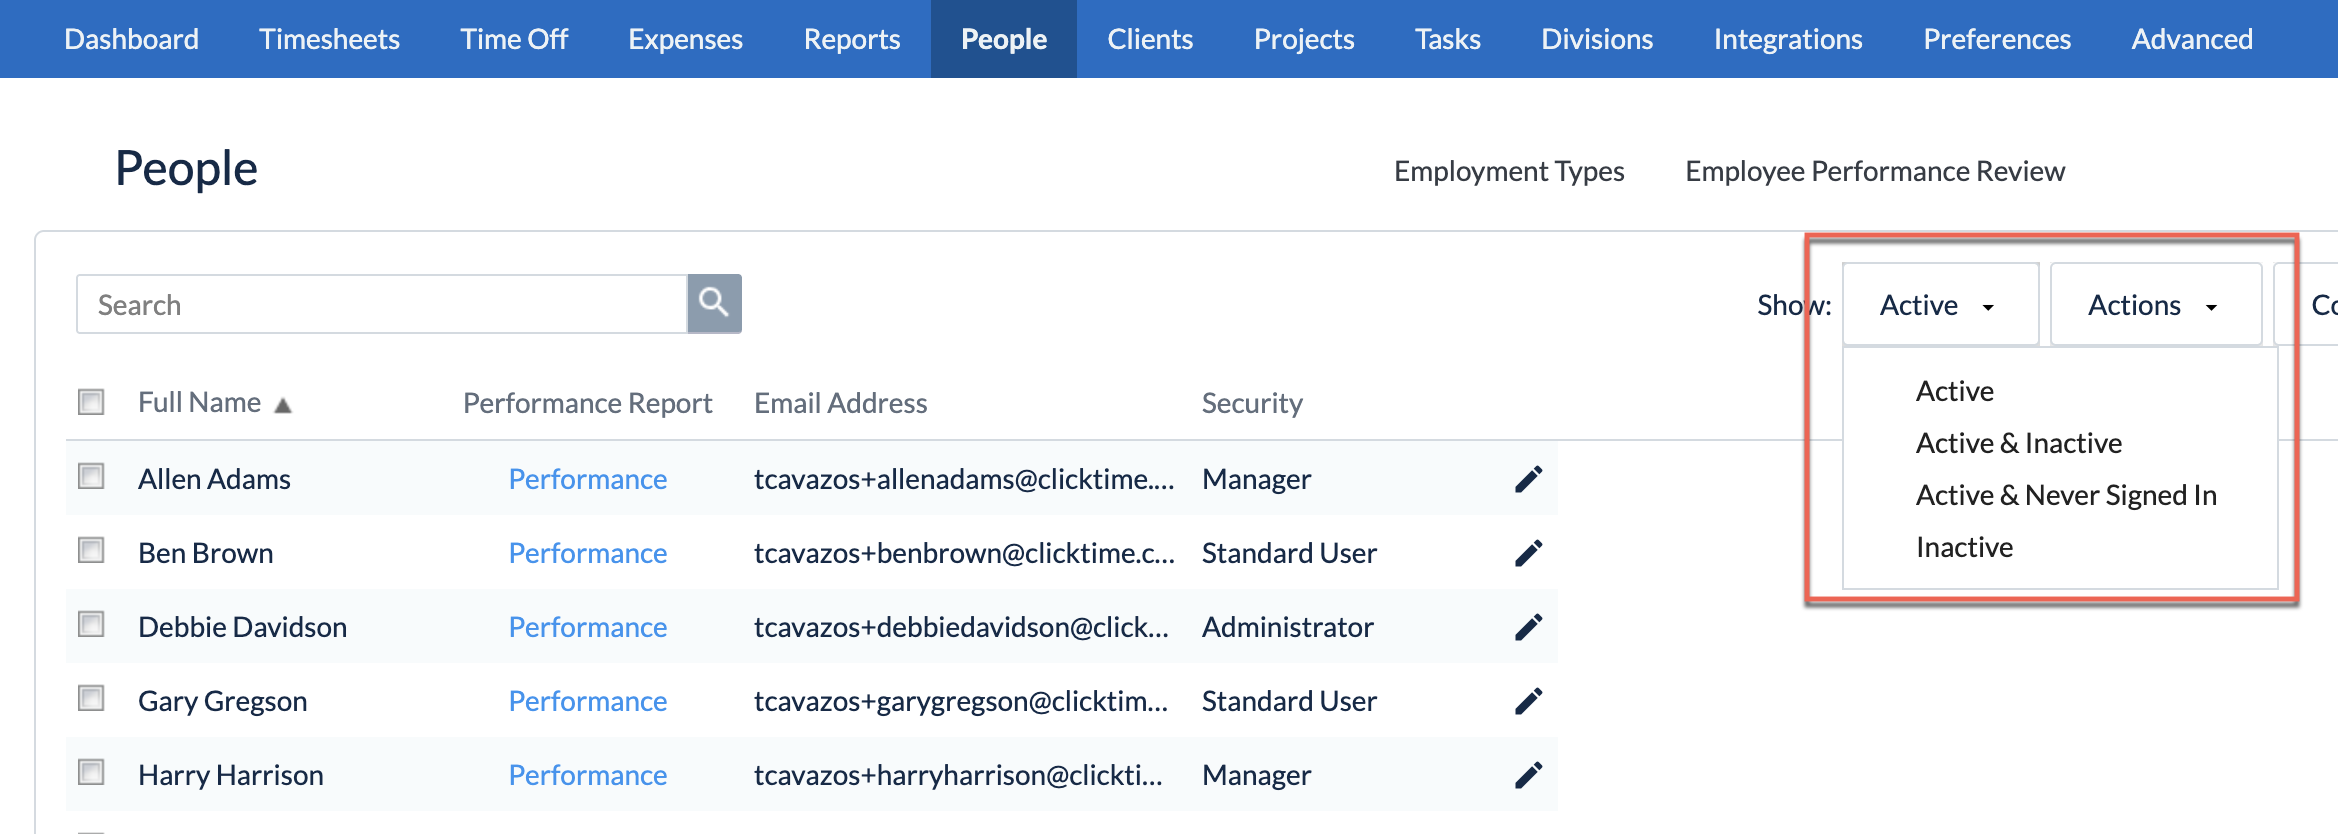Open the Preferences tab
The width and height of the screenshot is (2338, 834).
(x=1997, y=39)
